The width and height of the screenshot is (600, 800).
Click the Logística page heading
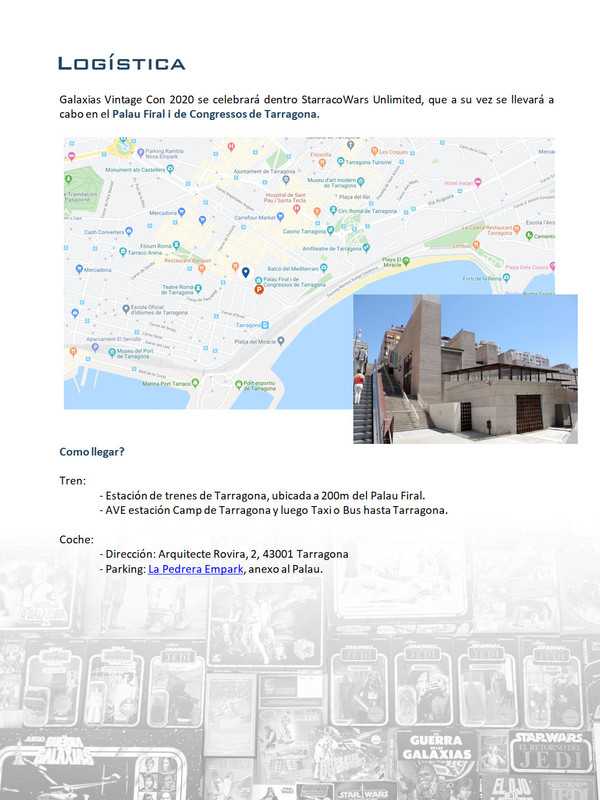(x=121, y=64)
